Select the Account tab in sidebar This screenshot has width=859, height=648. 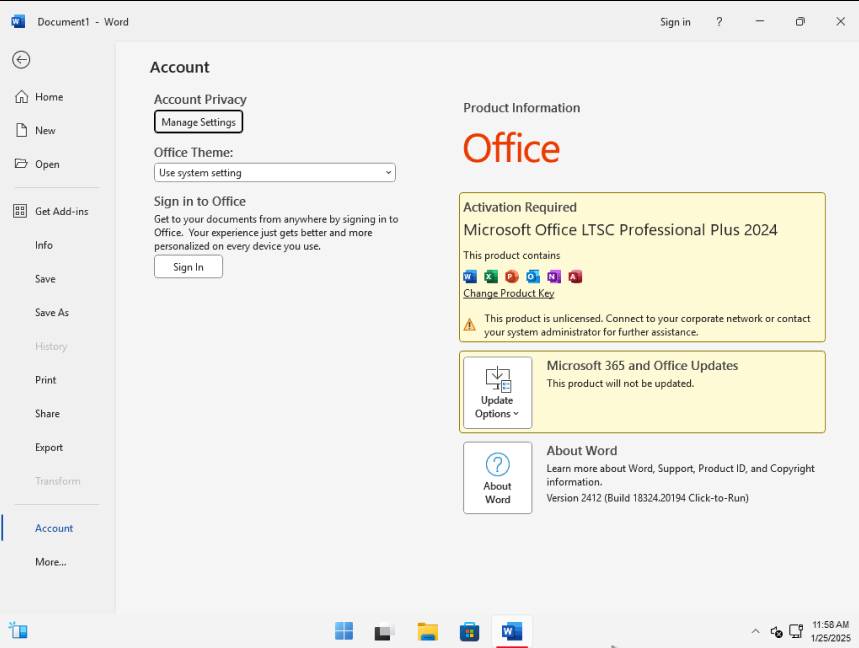54,528
